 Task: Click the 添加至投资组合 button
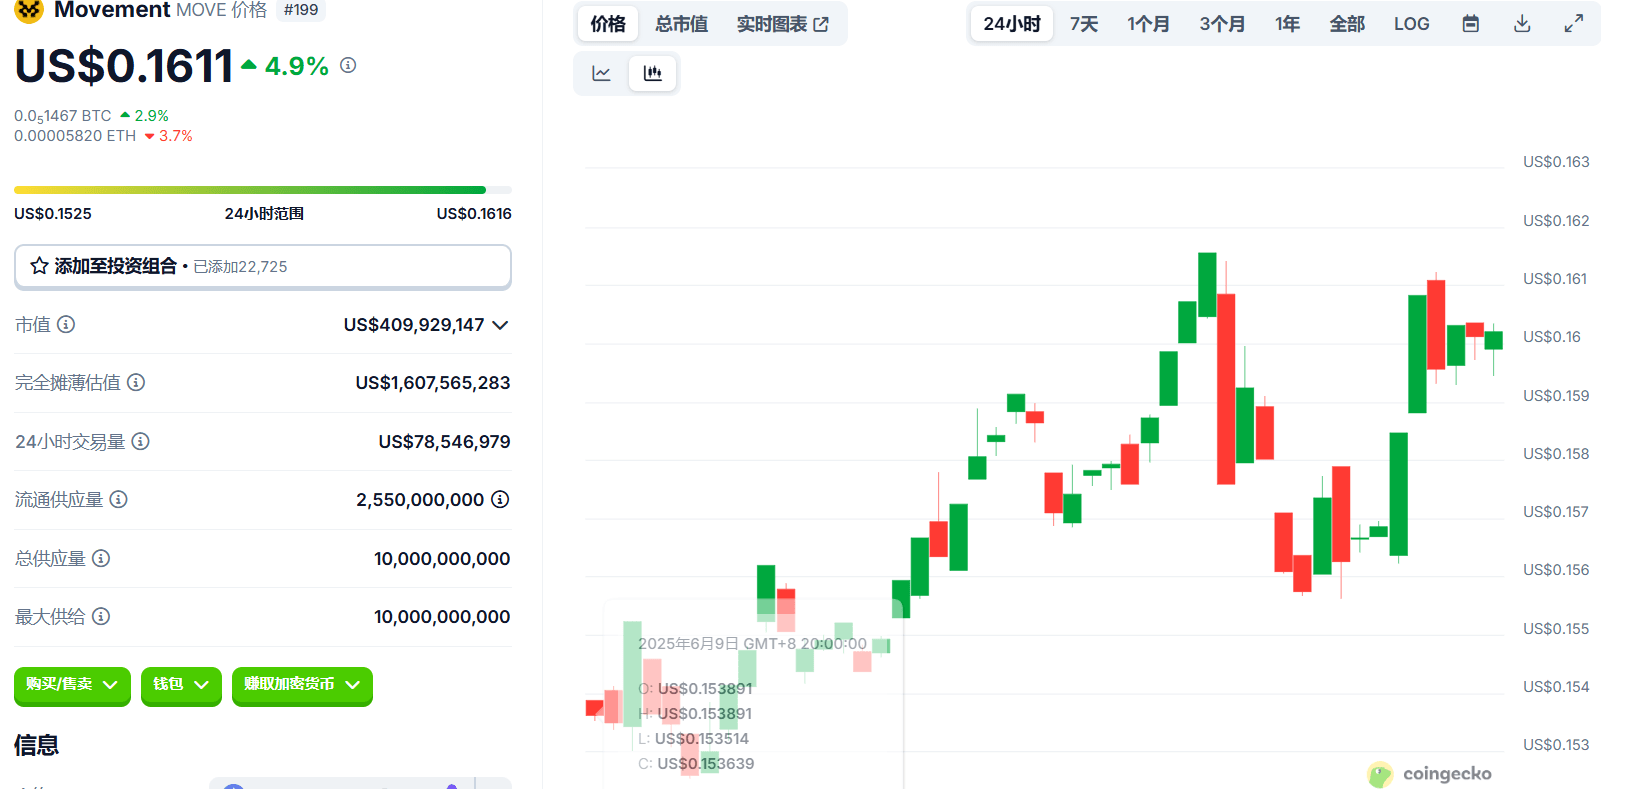(x=263, y=267)
